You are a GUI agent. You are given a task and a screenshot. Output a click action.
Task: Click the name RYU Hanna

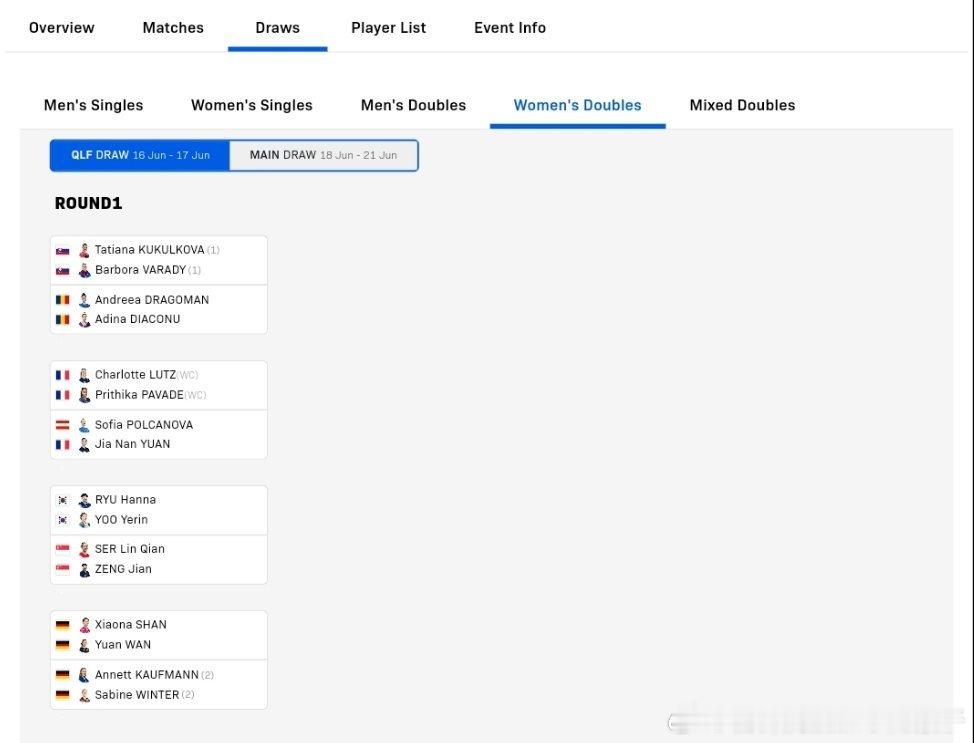coord(125,500)
